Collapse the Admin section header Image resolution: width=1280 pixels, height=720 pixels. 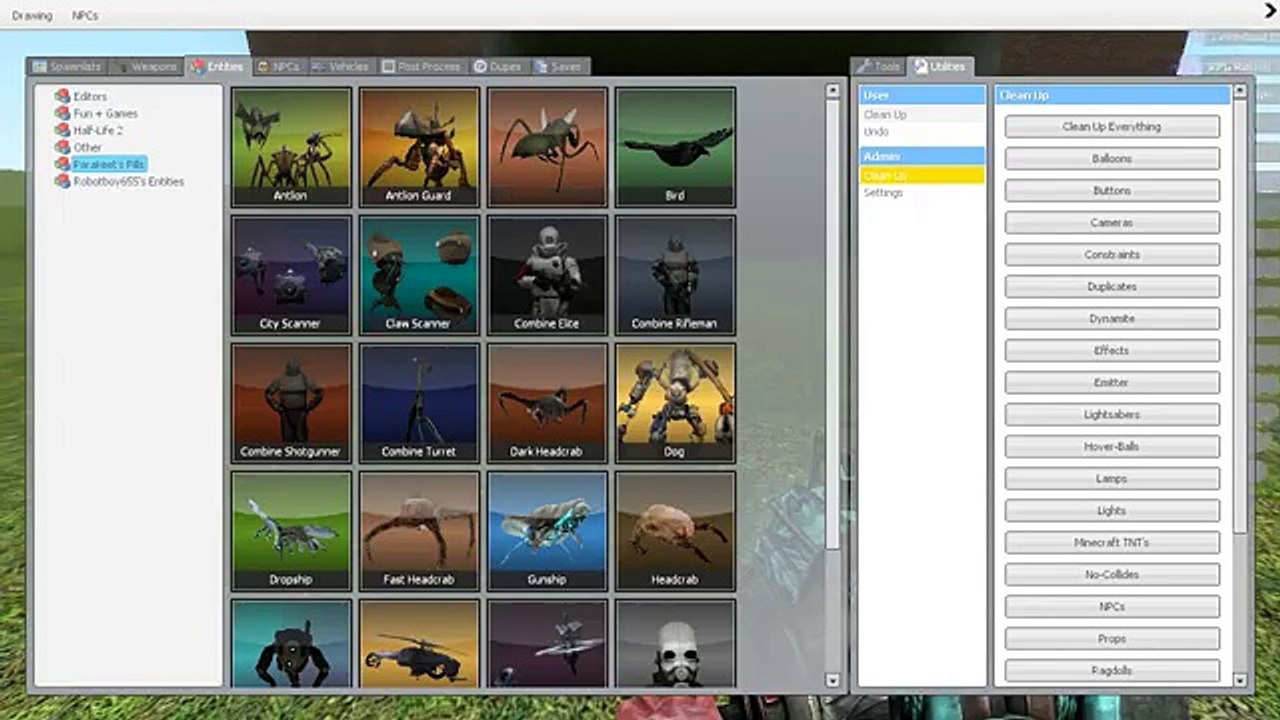922,157
